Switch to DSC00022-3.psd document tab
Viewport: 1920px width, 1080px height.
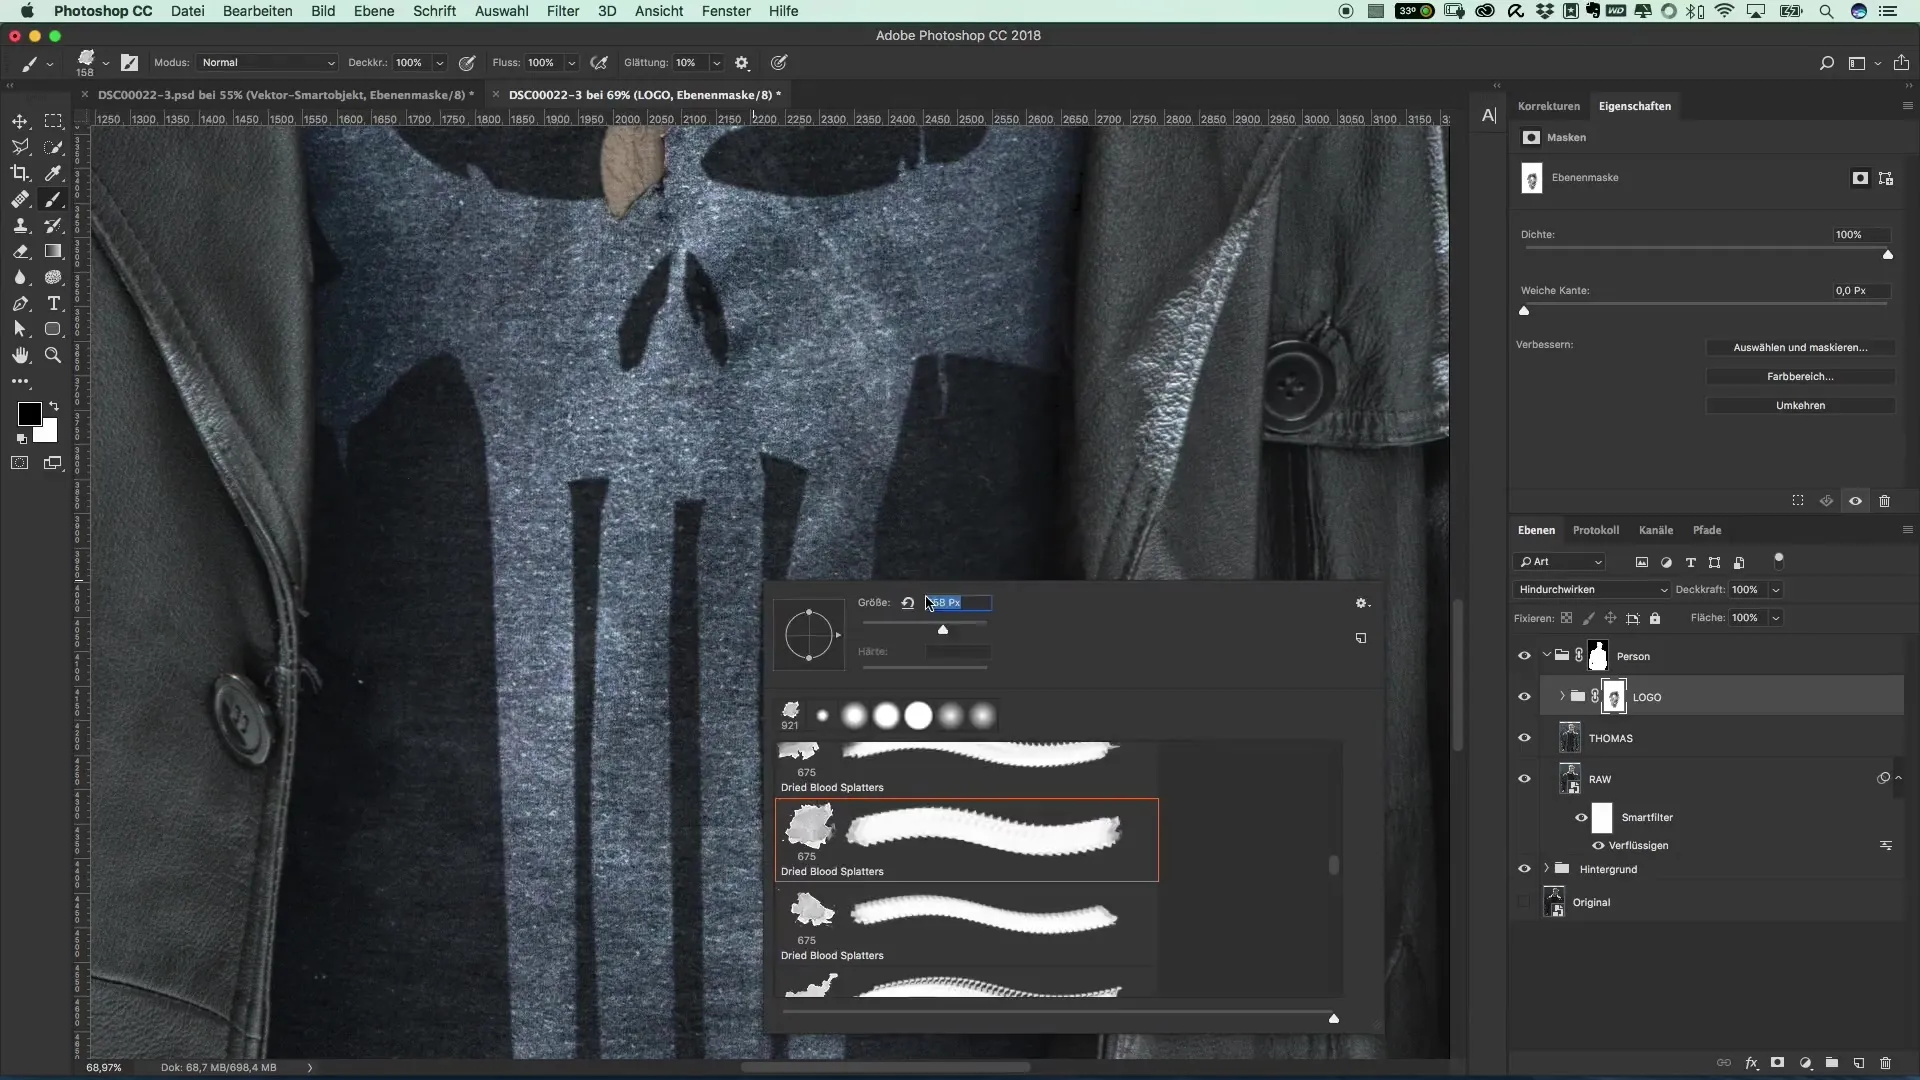[286, 95]
